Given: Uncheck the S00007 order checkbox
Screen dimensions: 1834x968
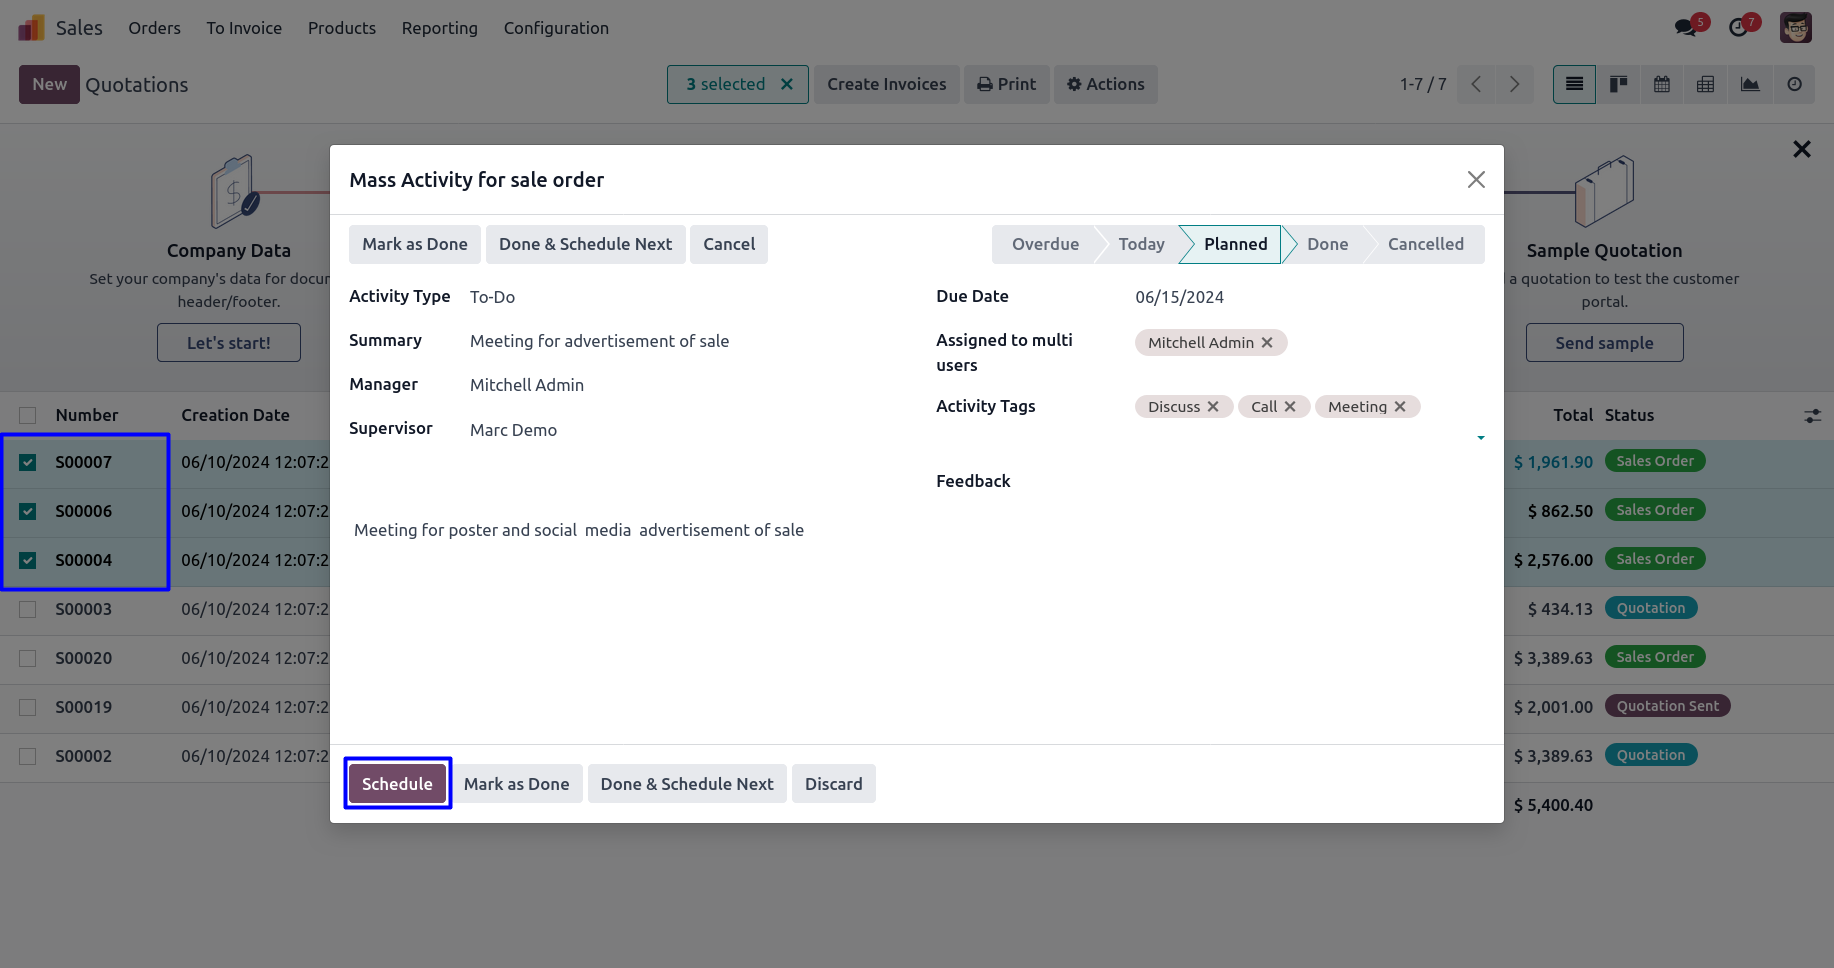Looking at the screenshot, I should [x=28, y=462].
